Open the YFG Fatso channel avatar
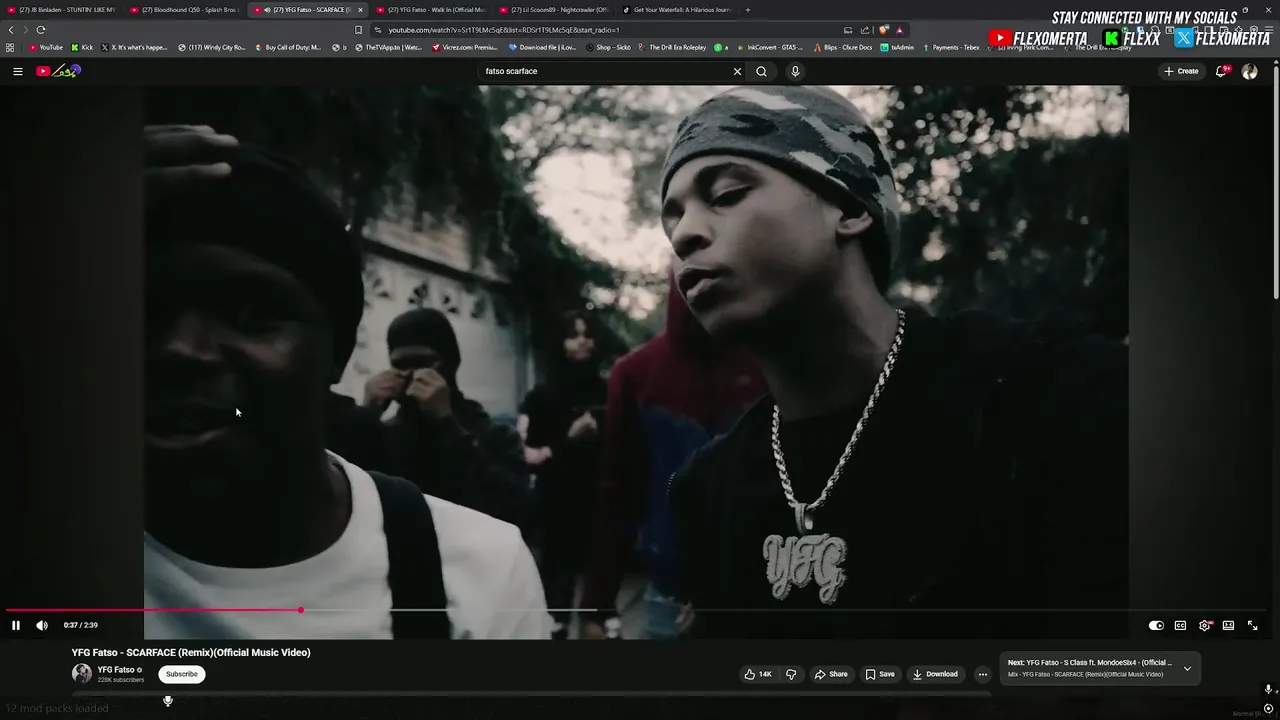 [x=82, y=674]
